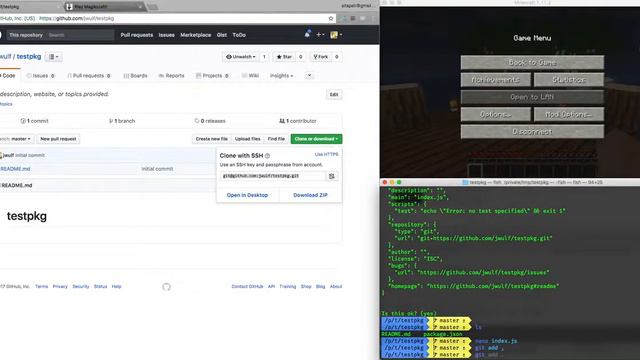640x360 pixels.
Task: Click the terminal green zoom button
Action: (399, 182)
